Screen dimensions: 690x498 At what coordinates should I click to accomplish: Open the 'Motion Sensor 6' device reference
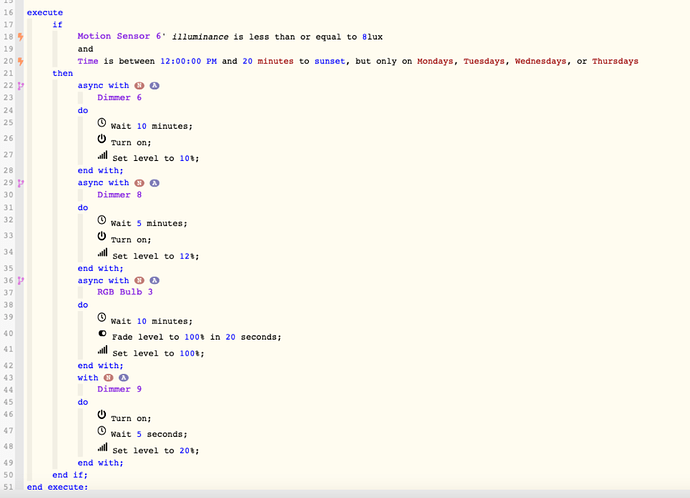pyautogui.click(x=121, y=37)
